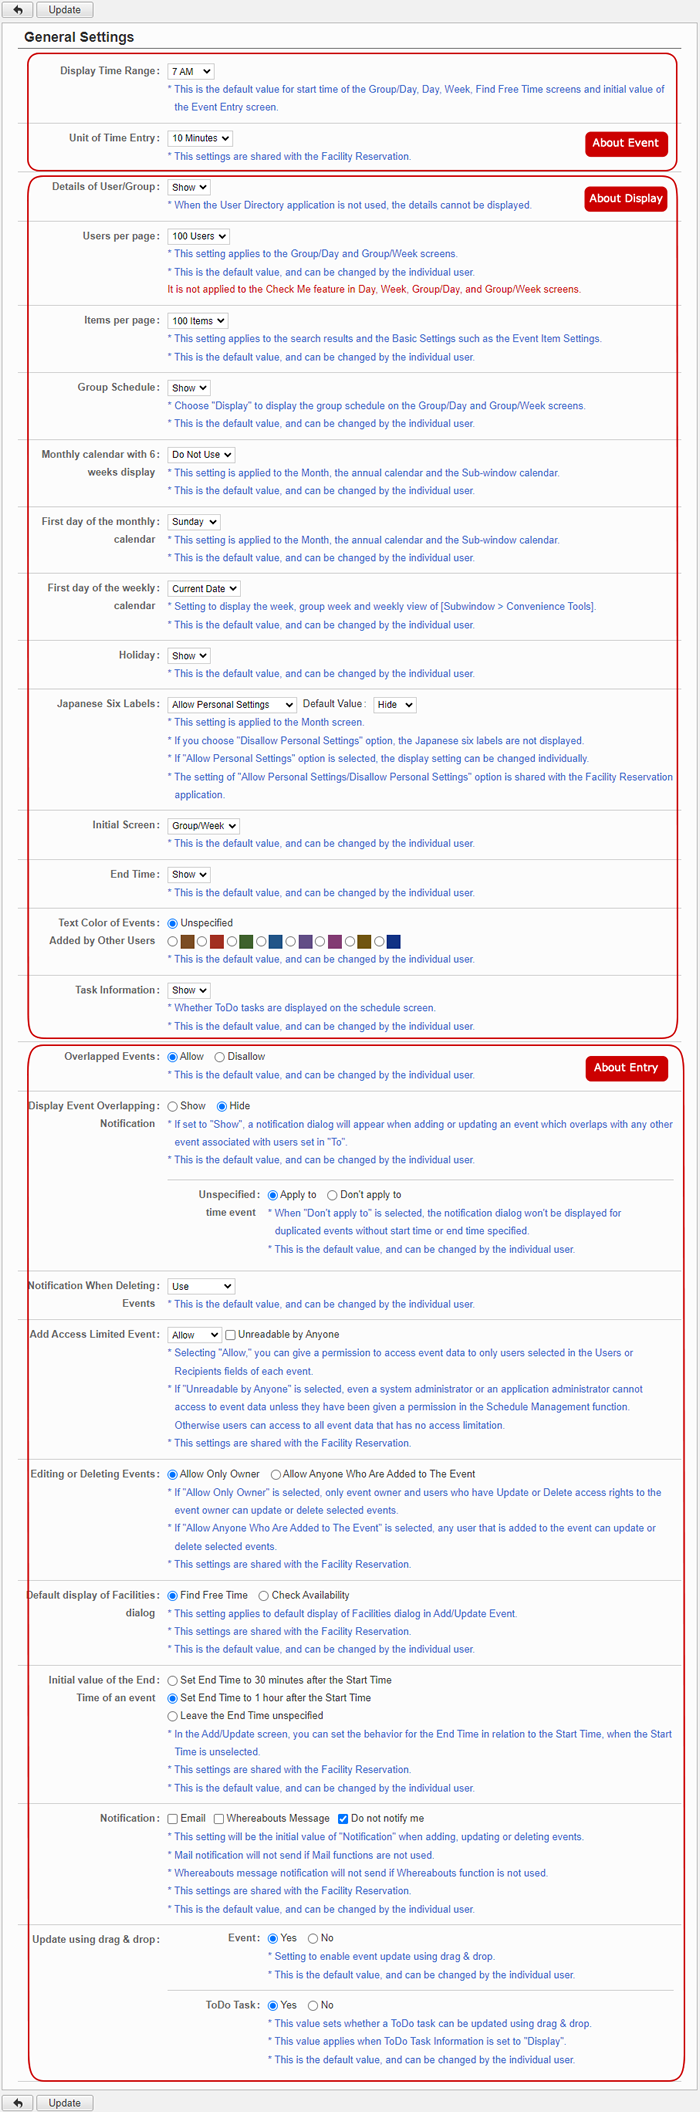Open Notification When Deleting Events dropdown
This screenshot has width=700, height=2112.
coord(201,1287)
